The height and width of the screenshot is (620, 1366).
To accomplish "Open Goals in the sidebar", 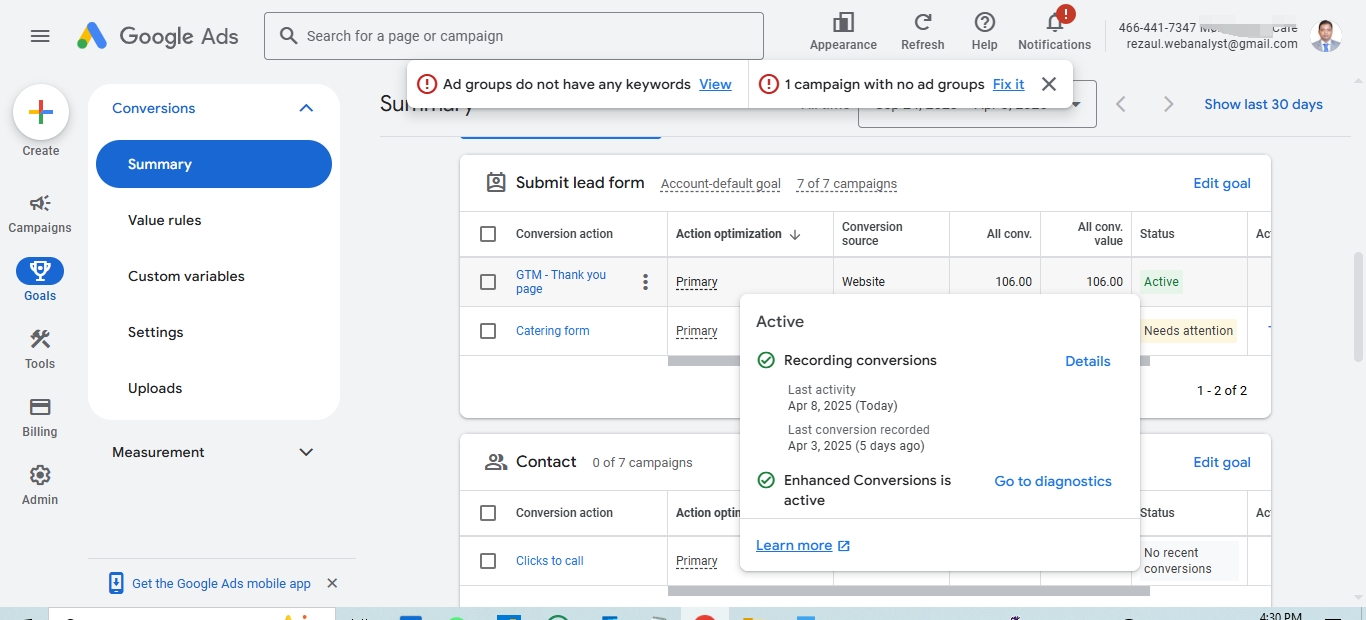I will pos(40,280).
